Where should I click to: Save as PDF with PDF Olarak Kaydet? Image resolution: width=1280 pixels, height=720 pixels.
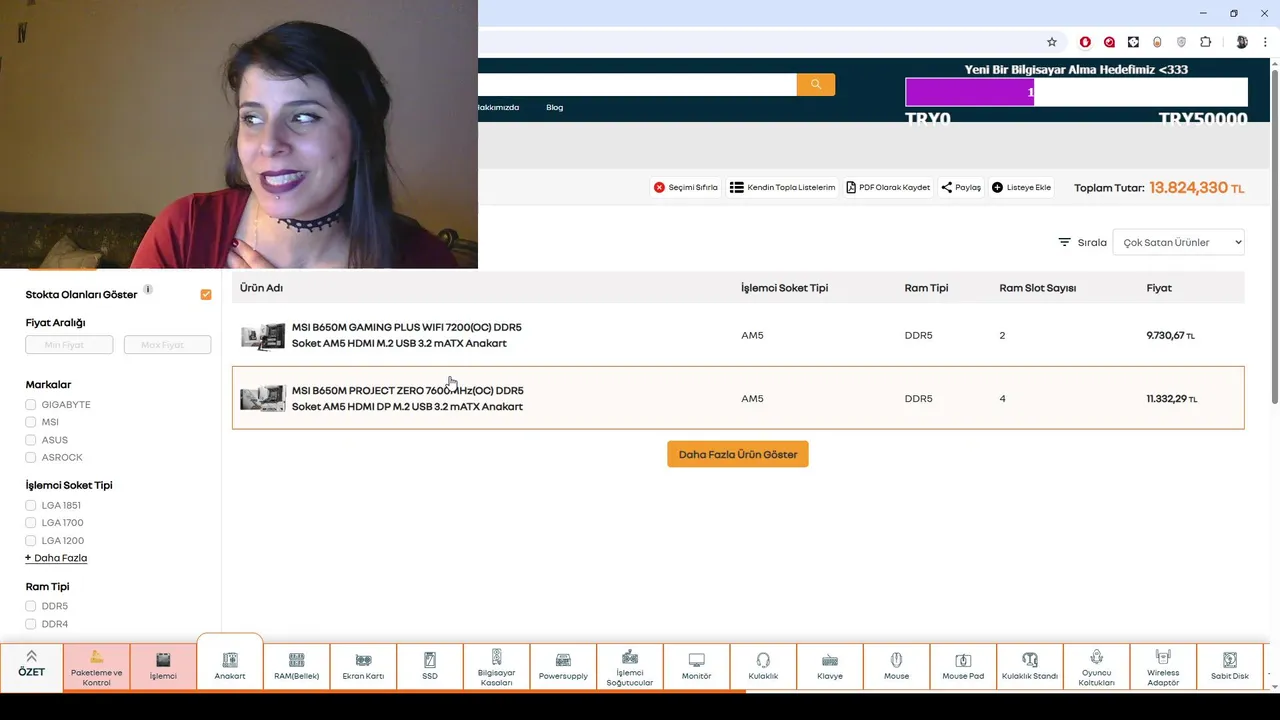coord(888,187)
